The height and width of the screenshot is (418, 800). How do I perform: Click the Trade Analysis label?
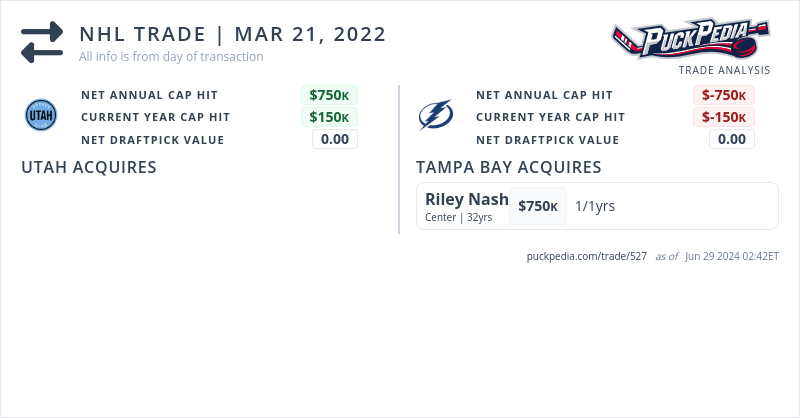[x=724, y=70]
